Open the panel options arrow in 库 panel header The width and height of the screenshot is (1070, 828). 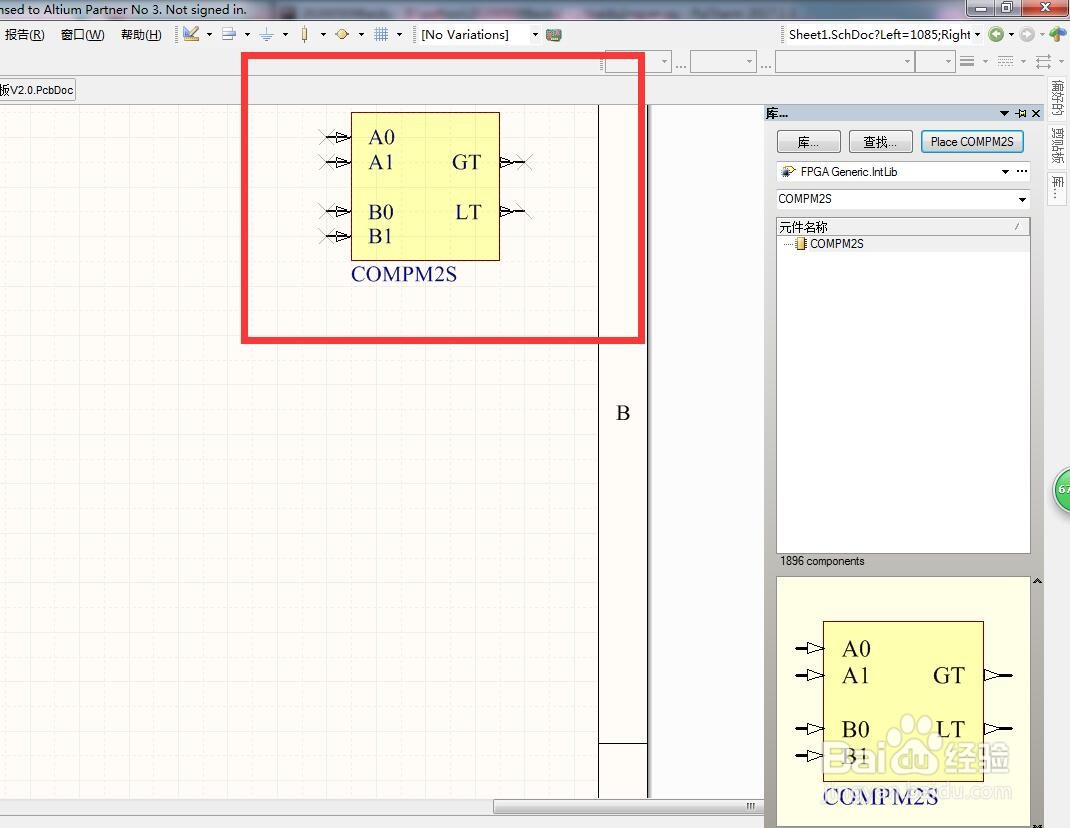point(1004,113)
